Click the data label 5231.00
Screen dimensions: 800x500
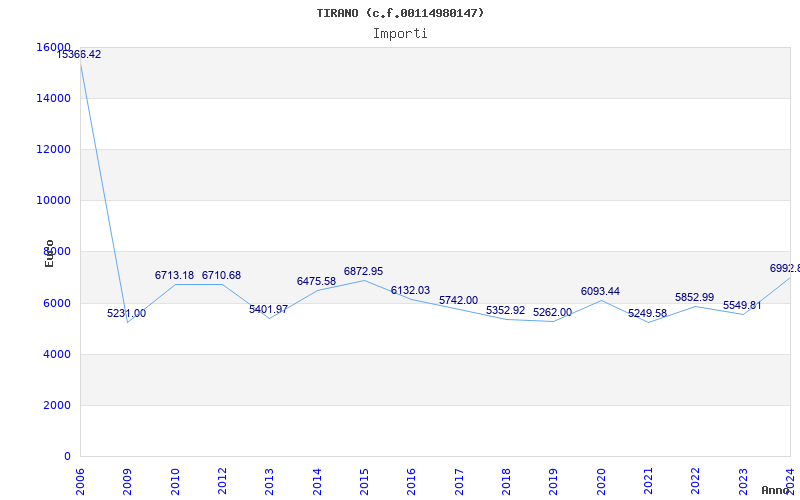[126, 313]
